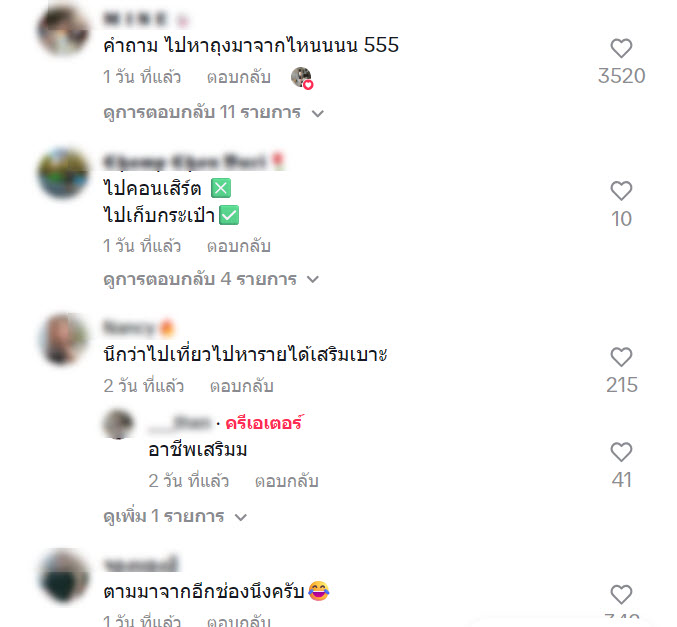This screenshot has width=677, height=627.
Task: Click the creator-liked avatar badge on the first comment
Action: [302, 78]
